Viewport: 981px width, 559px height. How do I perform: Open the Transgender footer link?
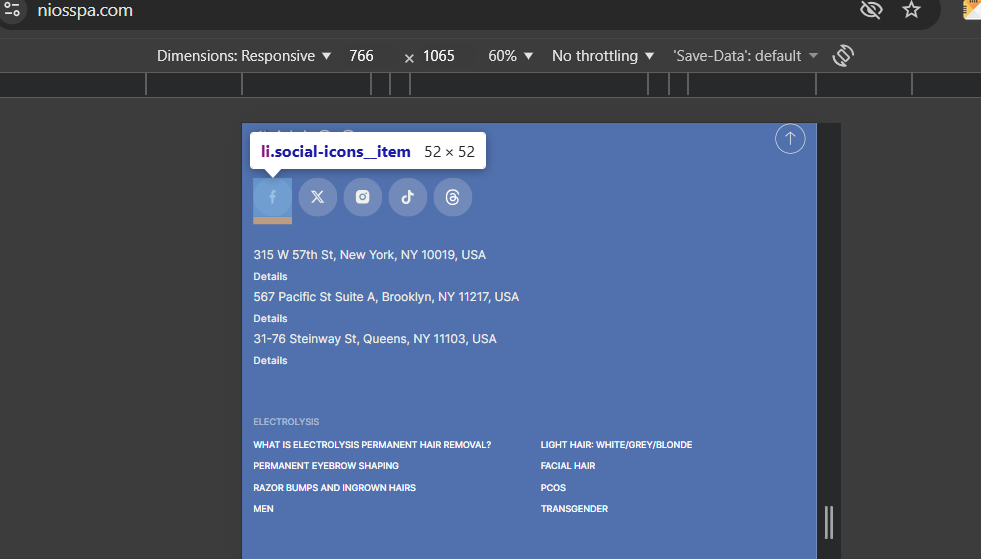574,508
